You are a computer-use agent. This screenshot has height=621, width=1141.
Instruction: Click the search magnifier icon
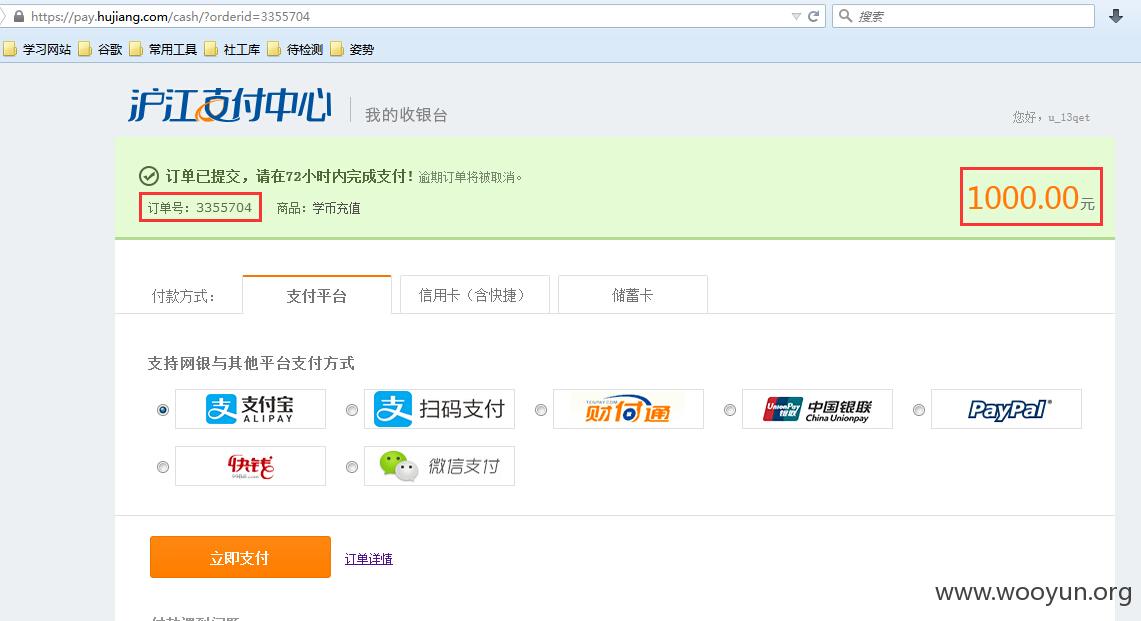(845, 16)
